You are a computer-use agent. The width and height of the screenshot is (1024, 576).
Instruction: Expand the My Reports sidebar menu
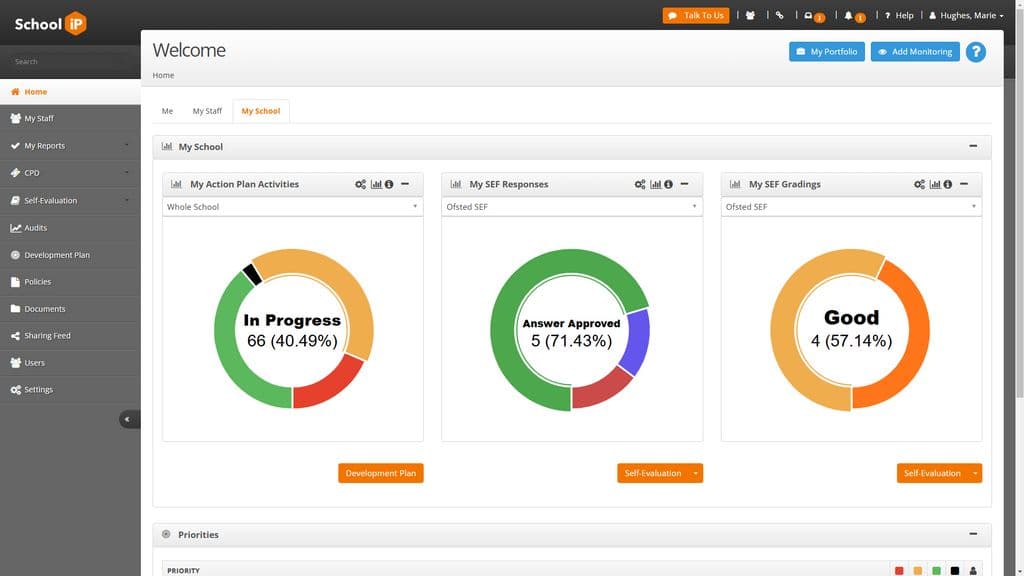(46, 145)
